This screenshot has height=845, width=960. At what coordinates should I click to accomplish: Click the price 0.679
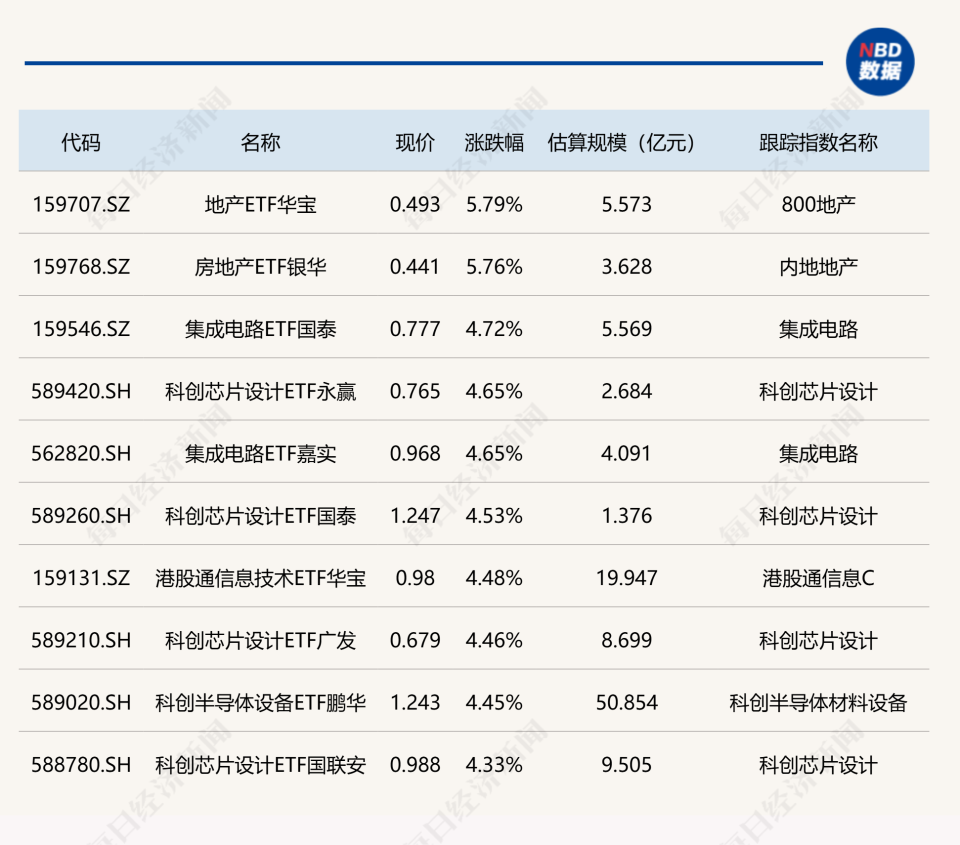(415, 640)
